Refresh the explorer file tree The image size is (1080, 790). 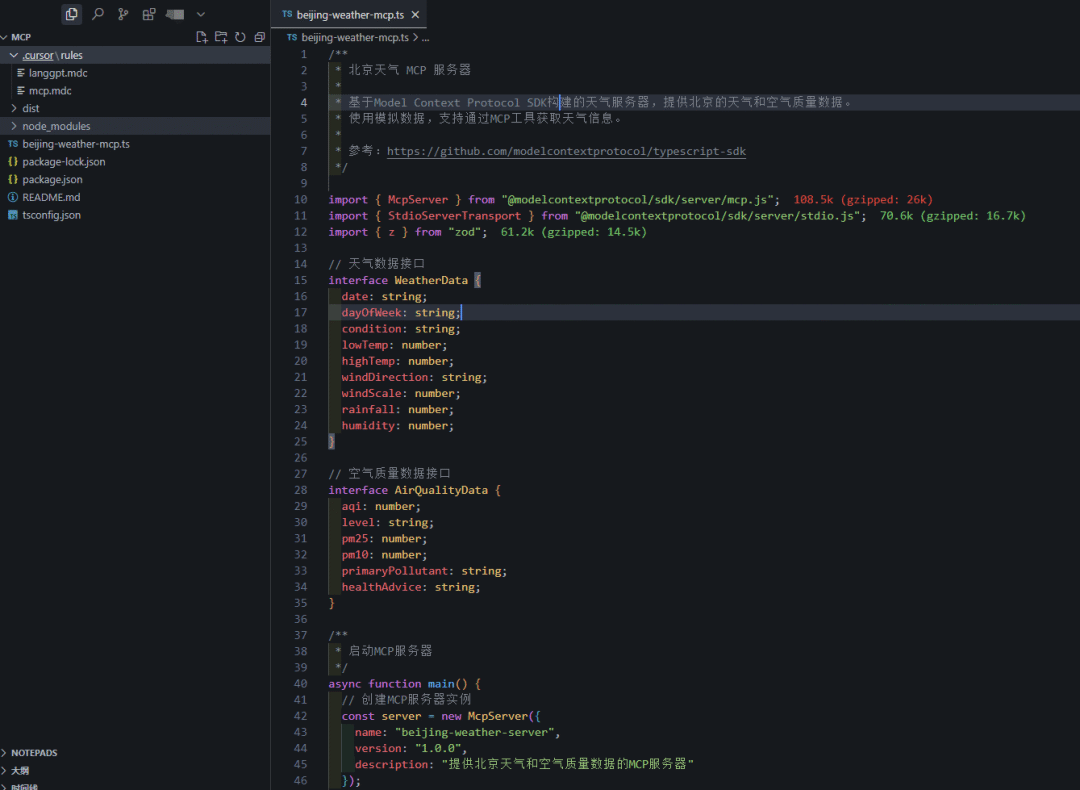coord(240,37)
